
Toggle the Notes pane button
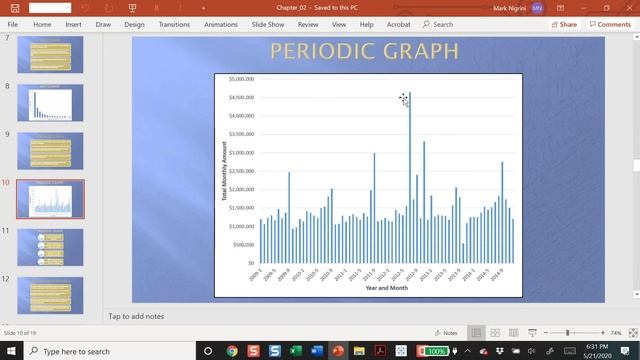pos(446,333)
